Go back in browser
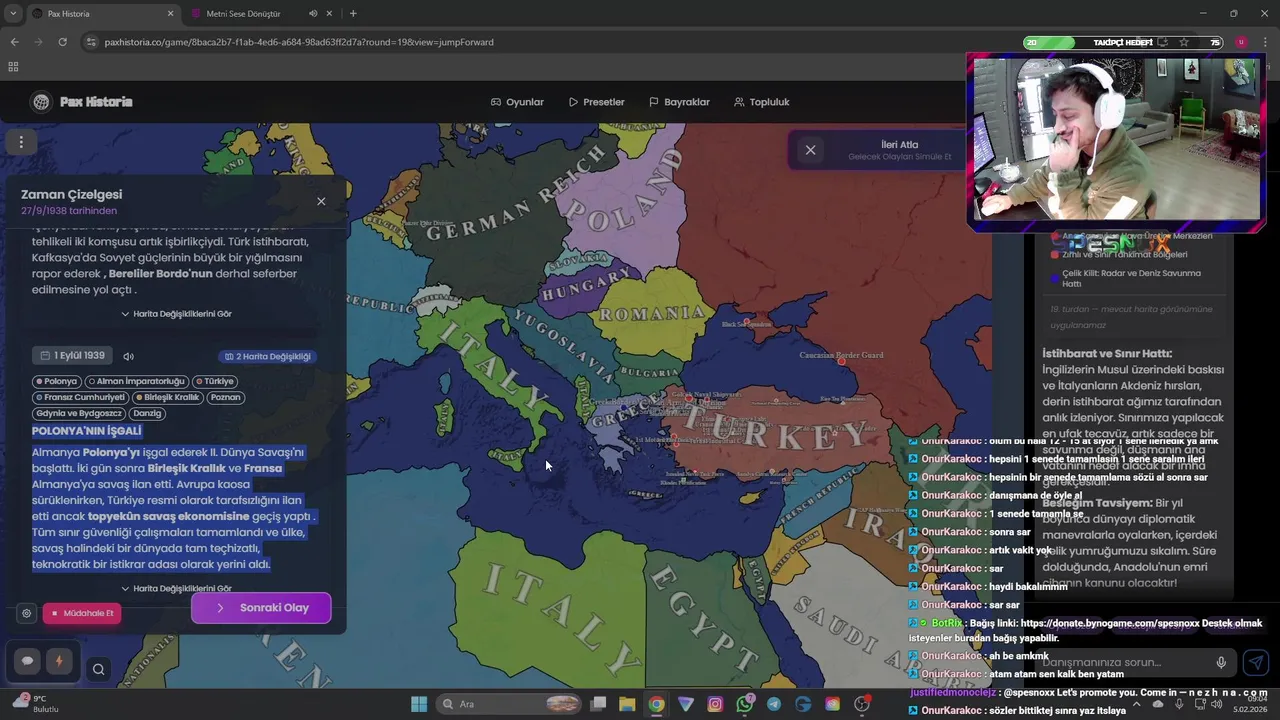Viewport: 1280px width, 720px height. [x=14, y=42]
